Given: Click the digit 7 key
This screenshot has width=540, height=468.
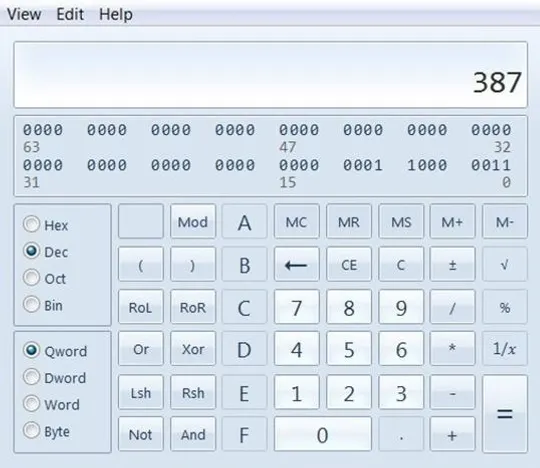Looking at the screenshot, I should tap(297, 307).
